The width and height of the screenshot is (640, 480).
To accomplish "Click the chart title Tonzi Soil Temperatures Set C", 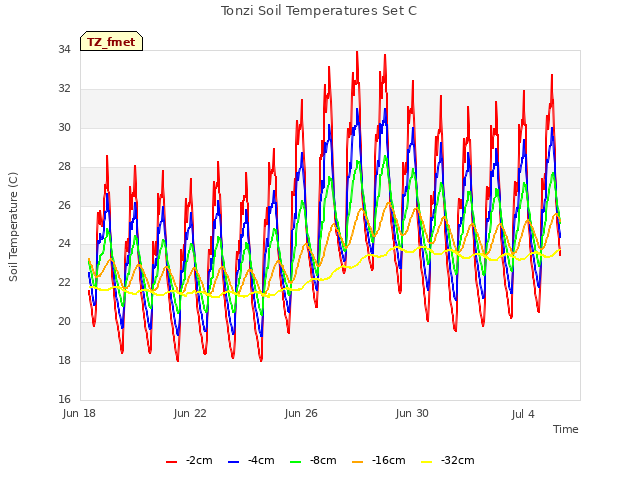I will tap(319, 11).
